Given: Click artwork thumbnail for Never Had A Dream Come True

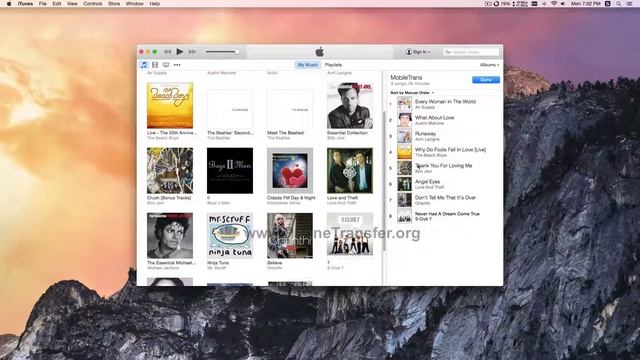Looking at the screenshot, I should pyautogui.click(x=404, y=216).
